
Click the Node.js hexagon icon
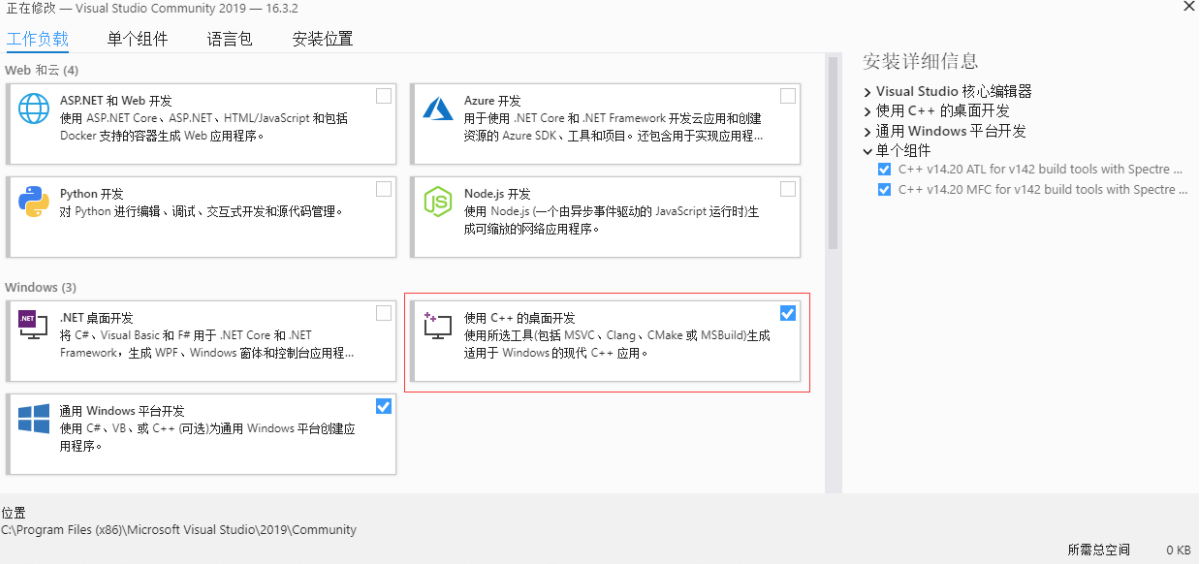[x=438, y=201]
